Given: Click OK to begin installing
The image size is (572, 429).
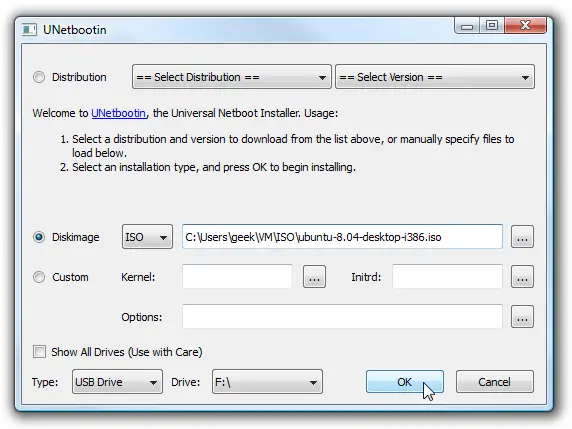Looking at the screenshot, I should 405,382.
